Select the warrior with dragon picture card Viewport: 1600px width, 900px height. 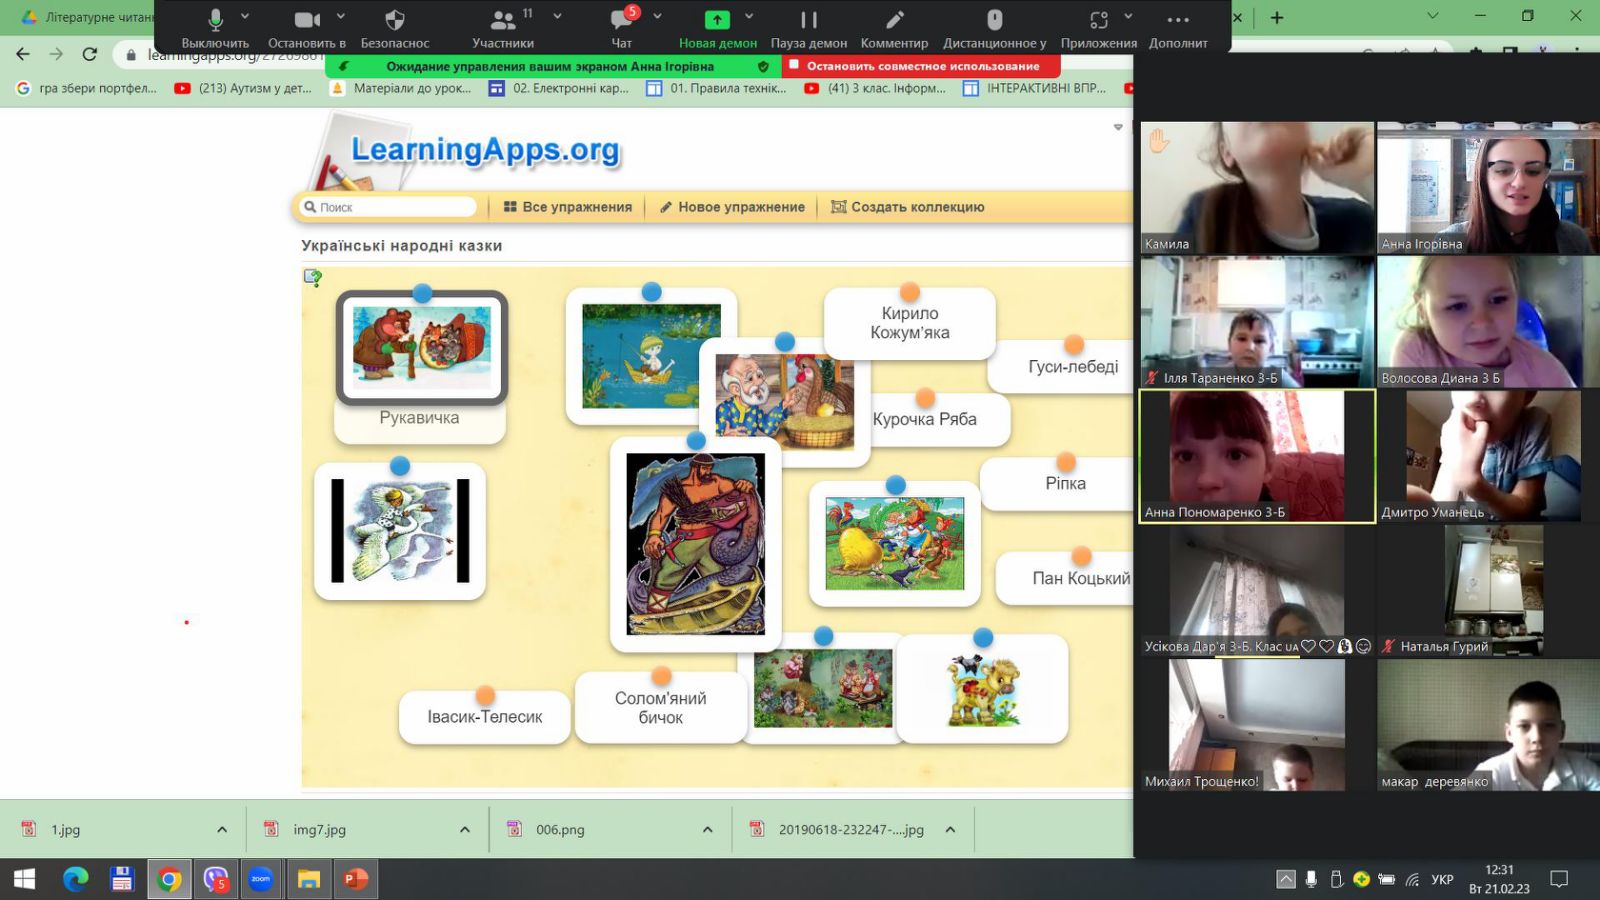(x=696, y=544)
